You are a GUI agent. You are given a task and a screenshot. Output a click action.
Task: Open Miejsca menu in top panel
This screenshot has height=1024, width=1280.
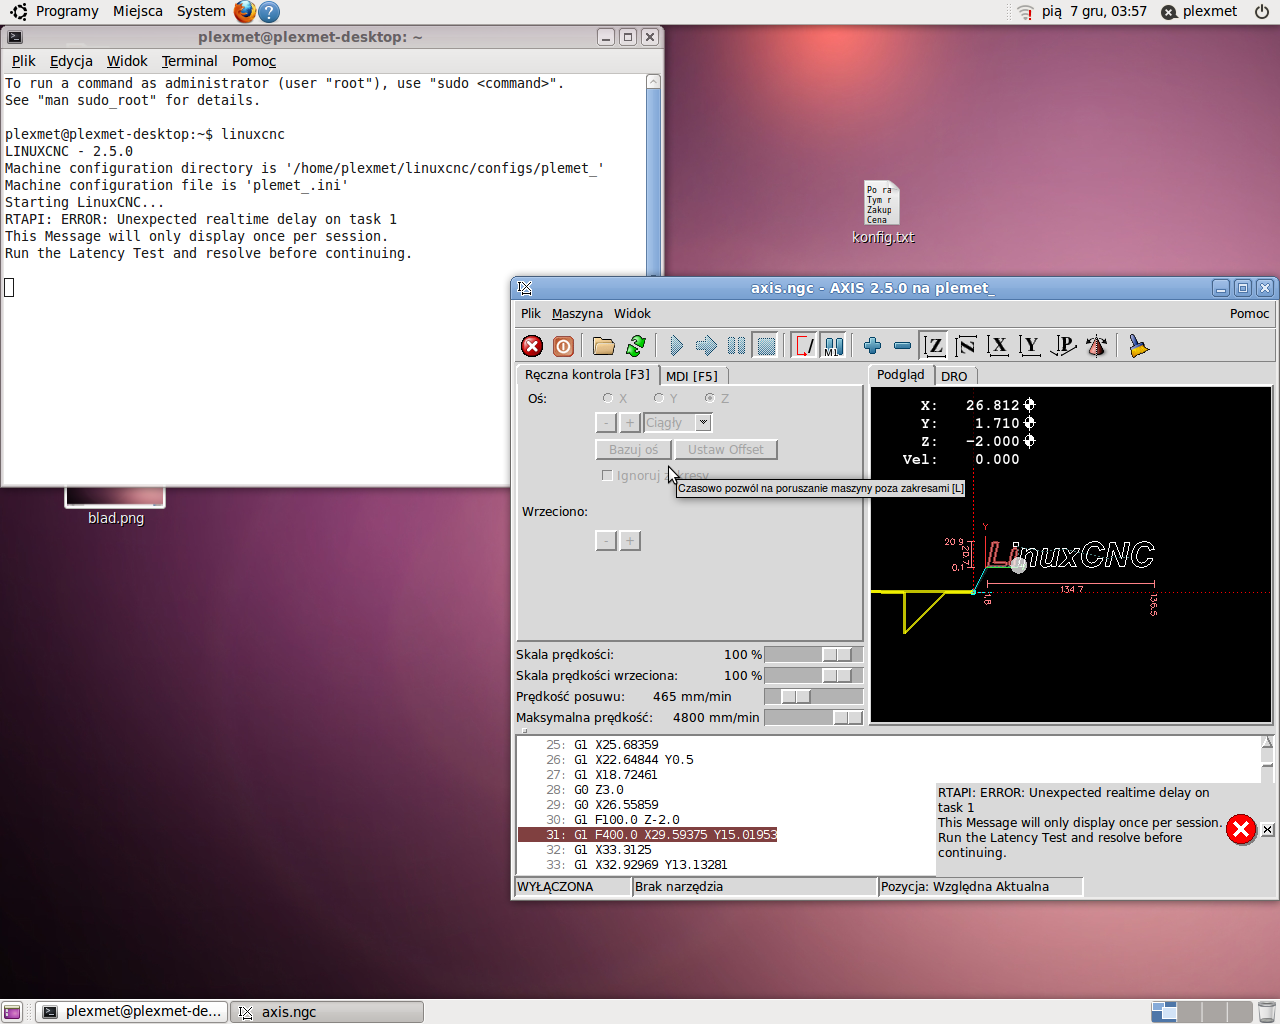pos(138,11)
